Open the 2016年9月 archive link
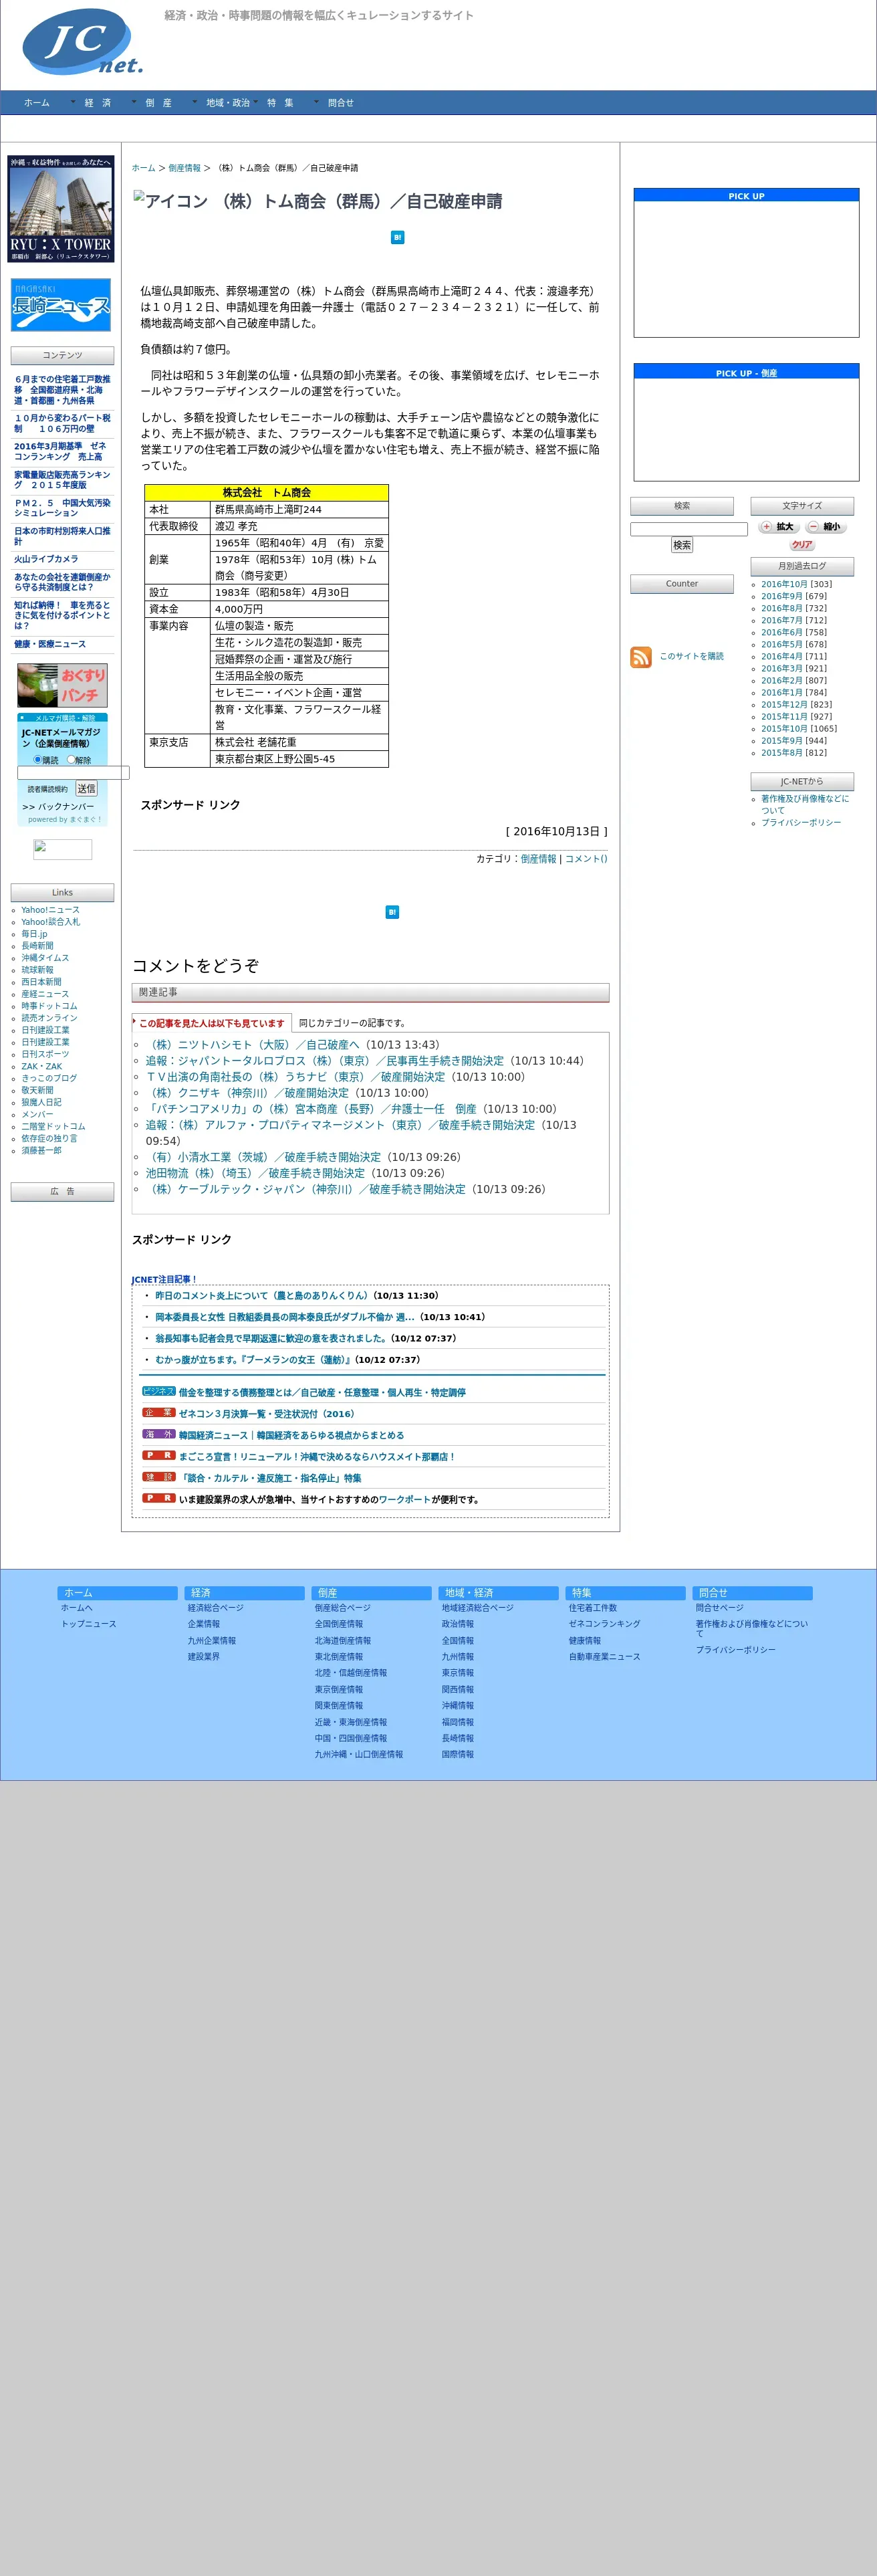This screenshot has width=877, height=2576. pyautogui.click(x=782, y=596)
